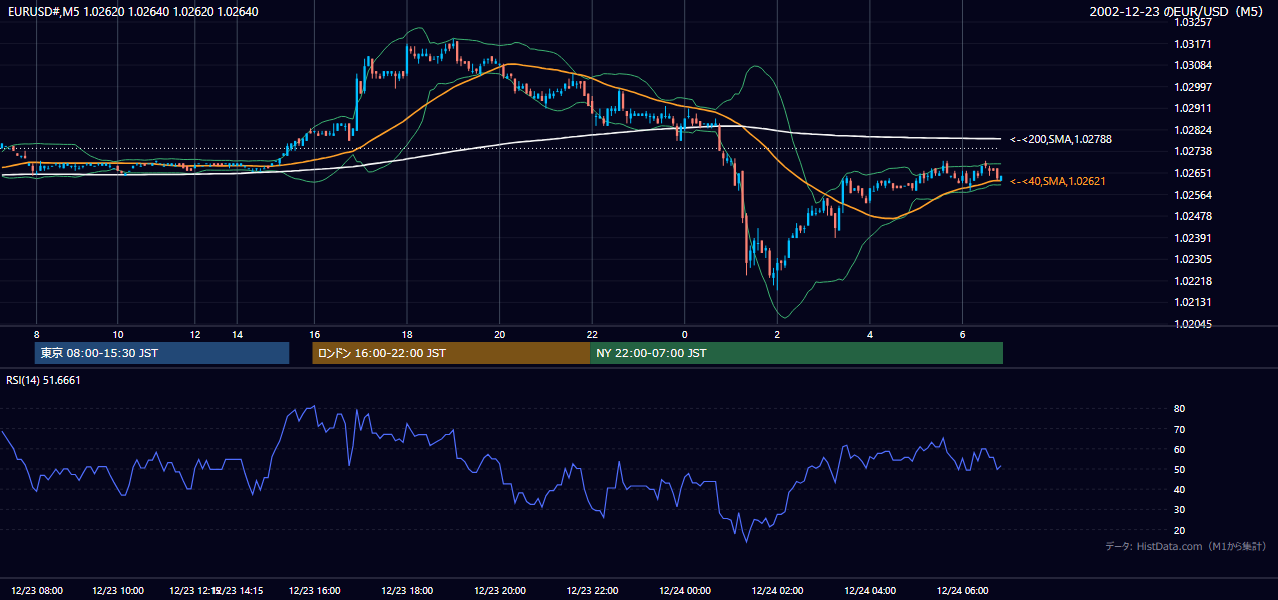Click hour label 6 below the price chart
The height and width of the screenshot is (600, 1278).
pos(962,334)
